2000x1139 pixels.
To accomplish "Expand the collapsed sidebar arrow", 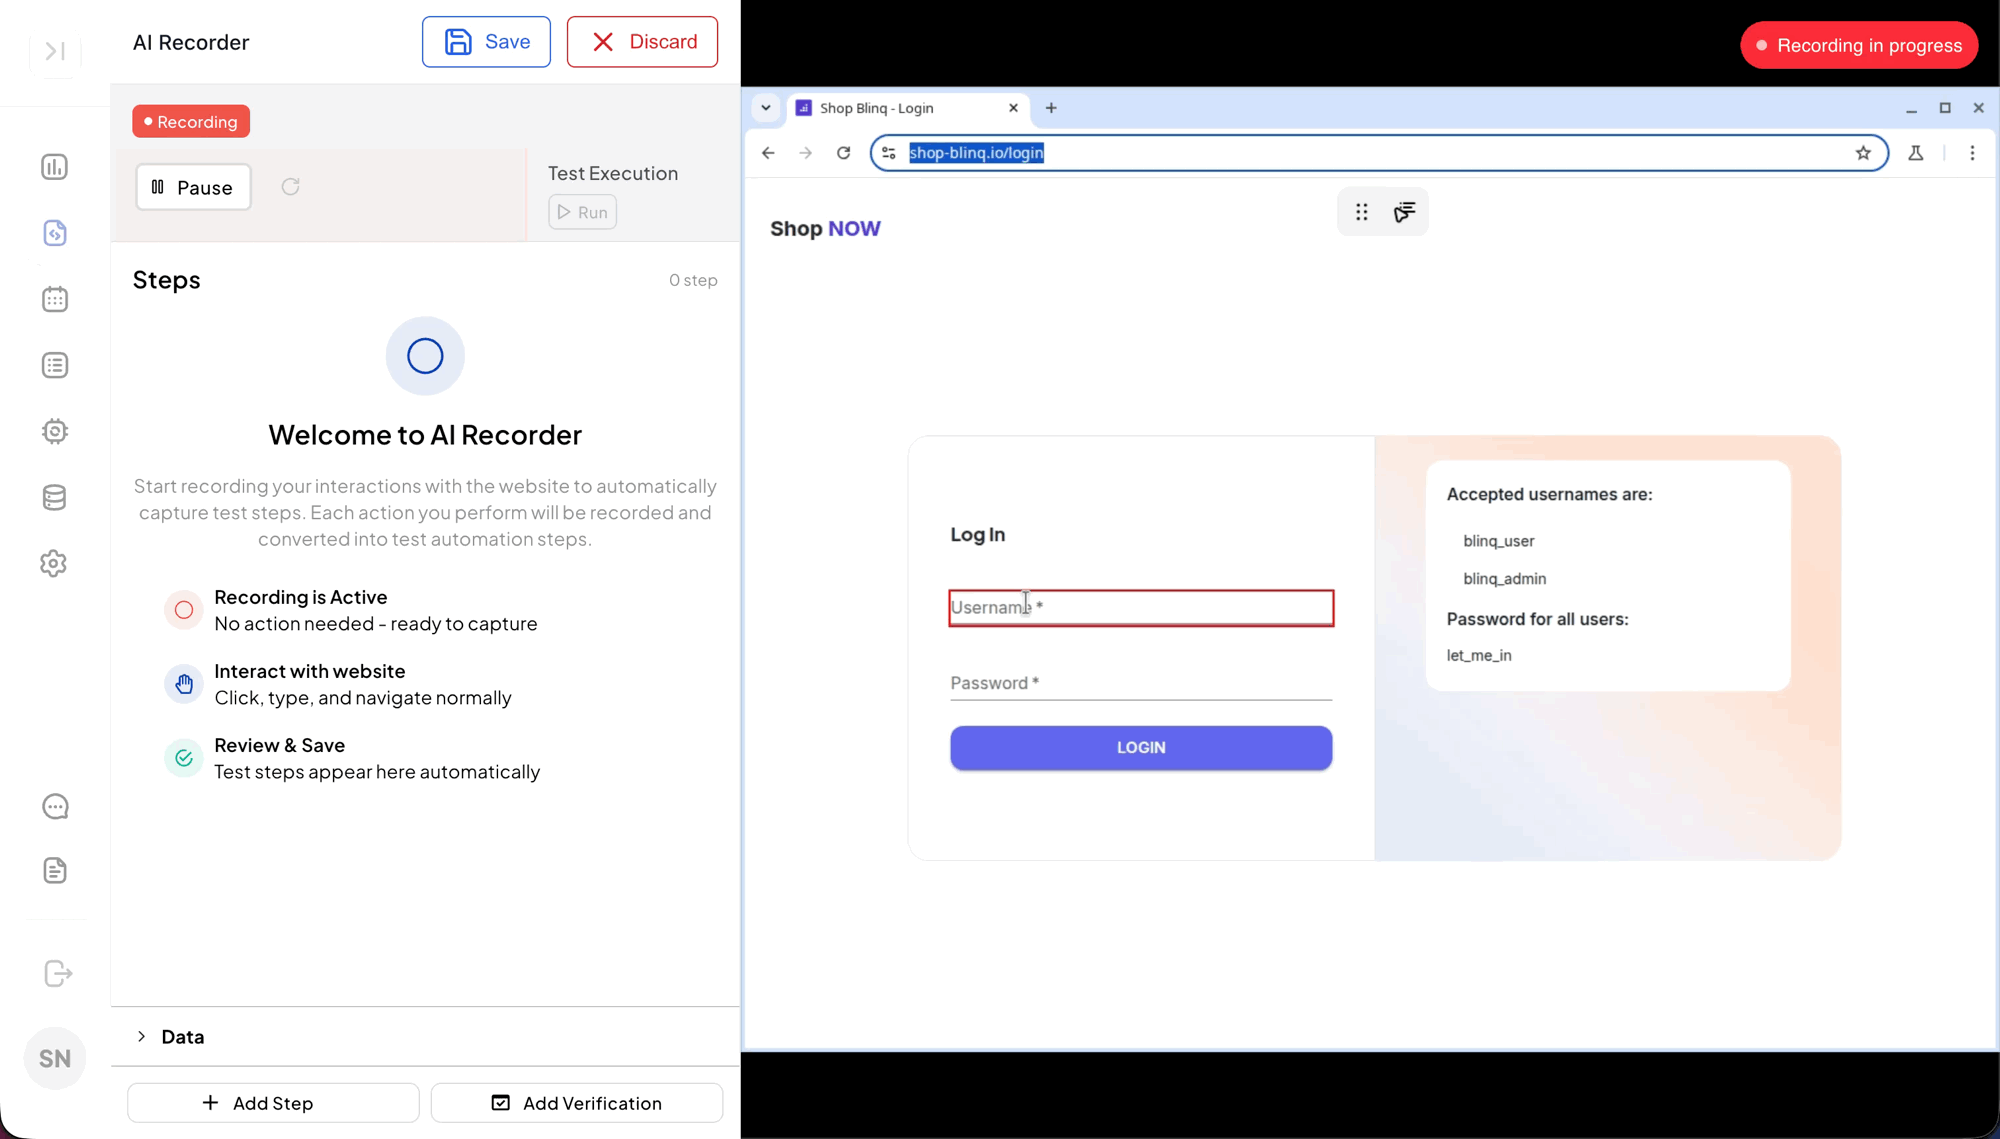I will pyautogui.click(x=55, y=51).
